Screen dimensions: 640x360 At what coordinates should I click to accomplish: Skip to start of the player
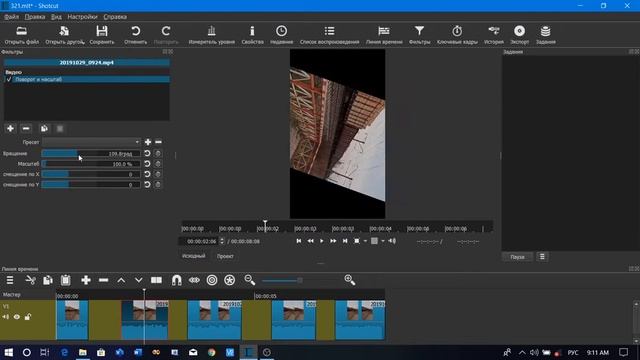pyautogui.click(x=299, y=241)
